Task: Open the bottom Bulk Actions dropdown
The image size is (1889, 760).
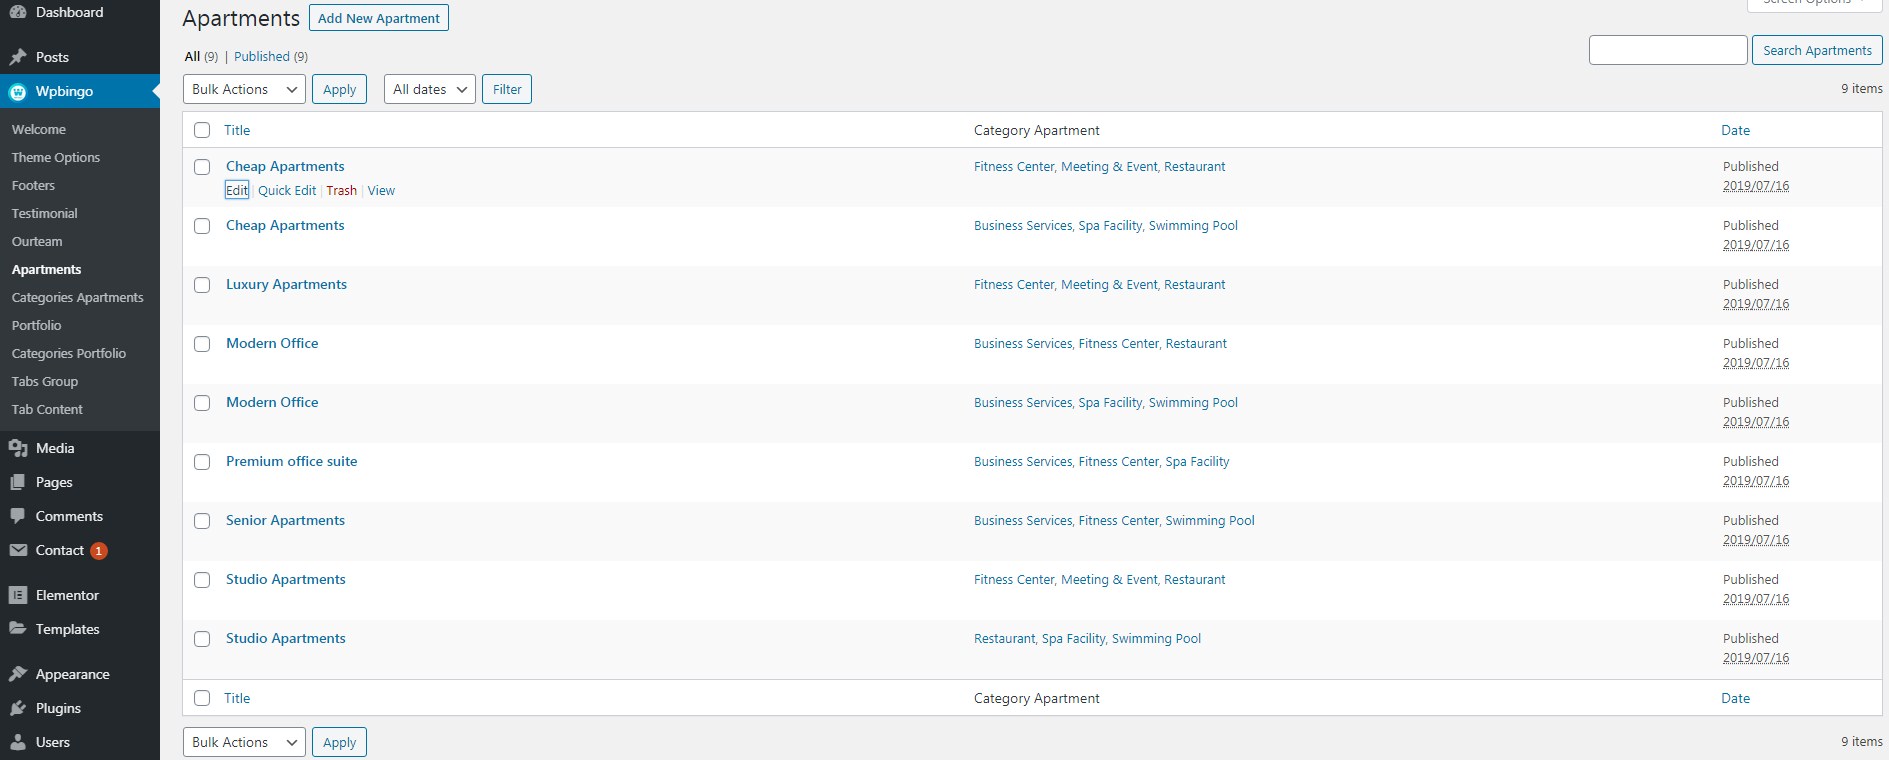Action: 244,742
